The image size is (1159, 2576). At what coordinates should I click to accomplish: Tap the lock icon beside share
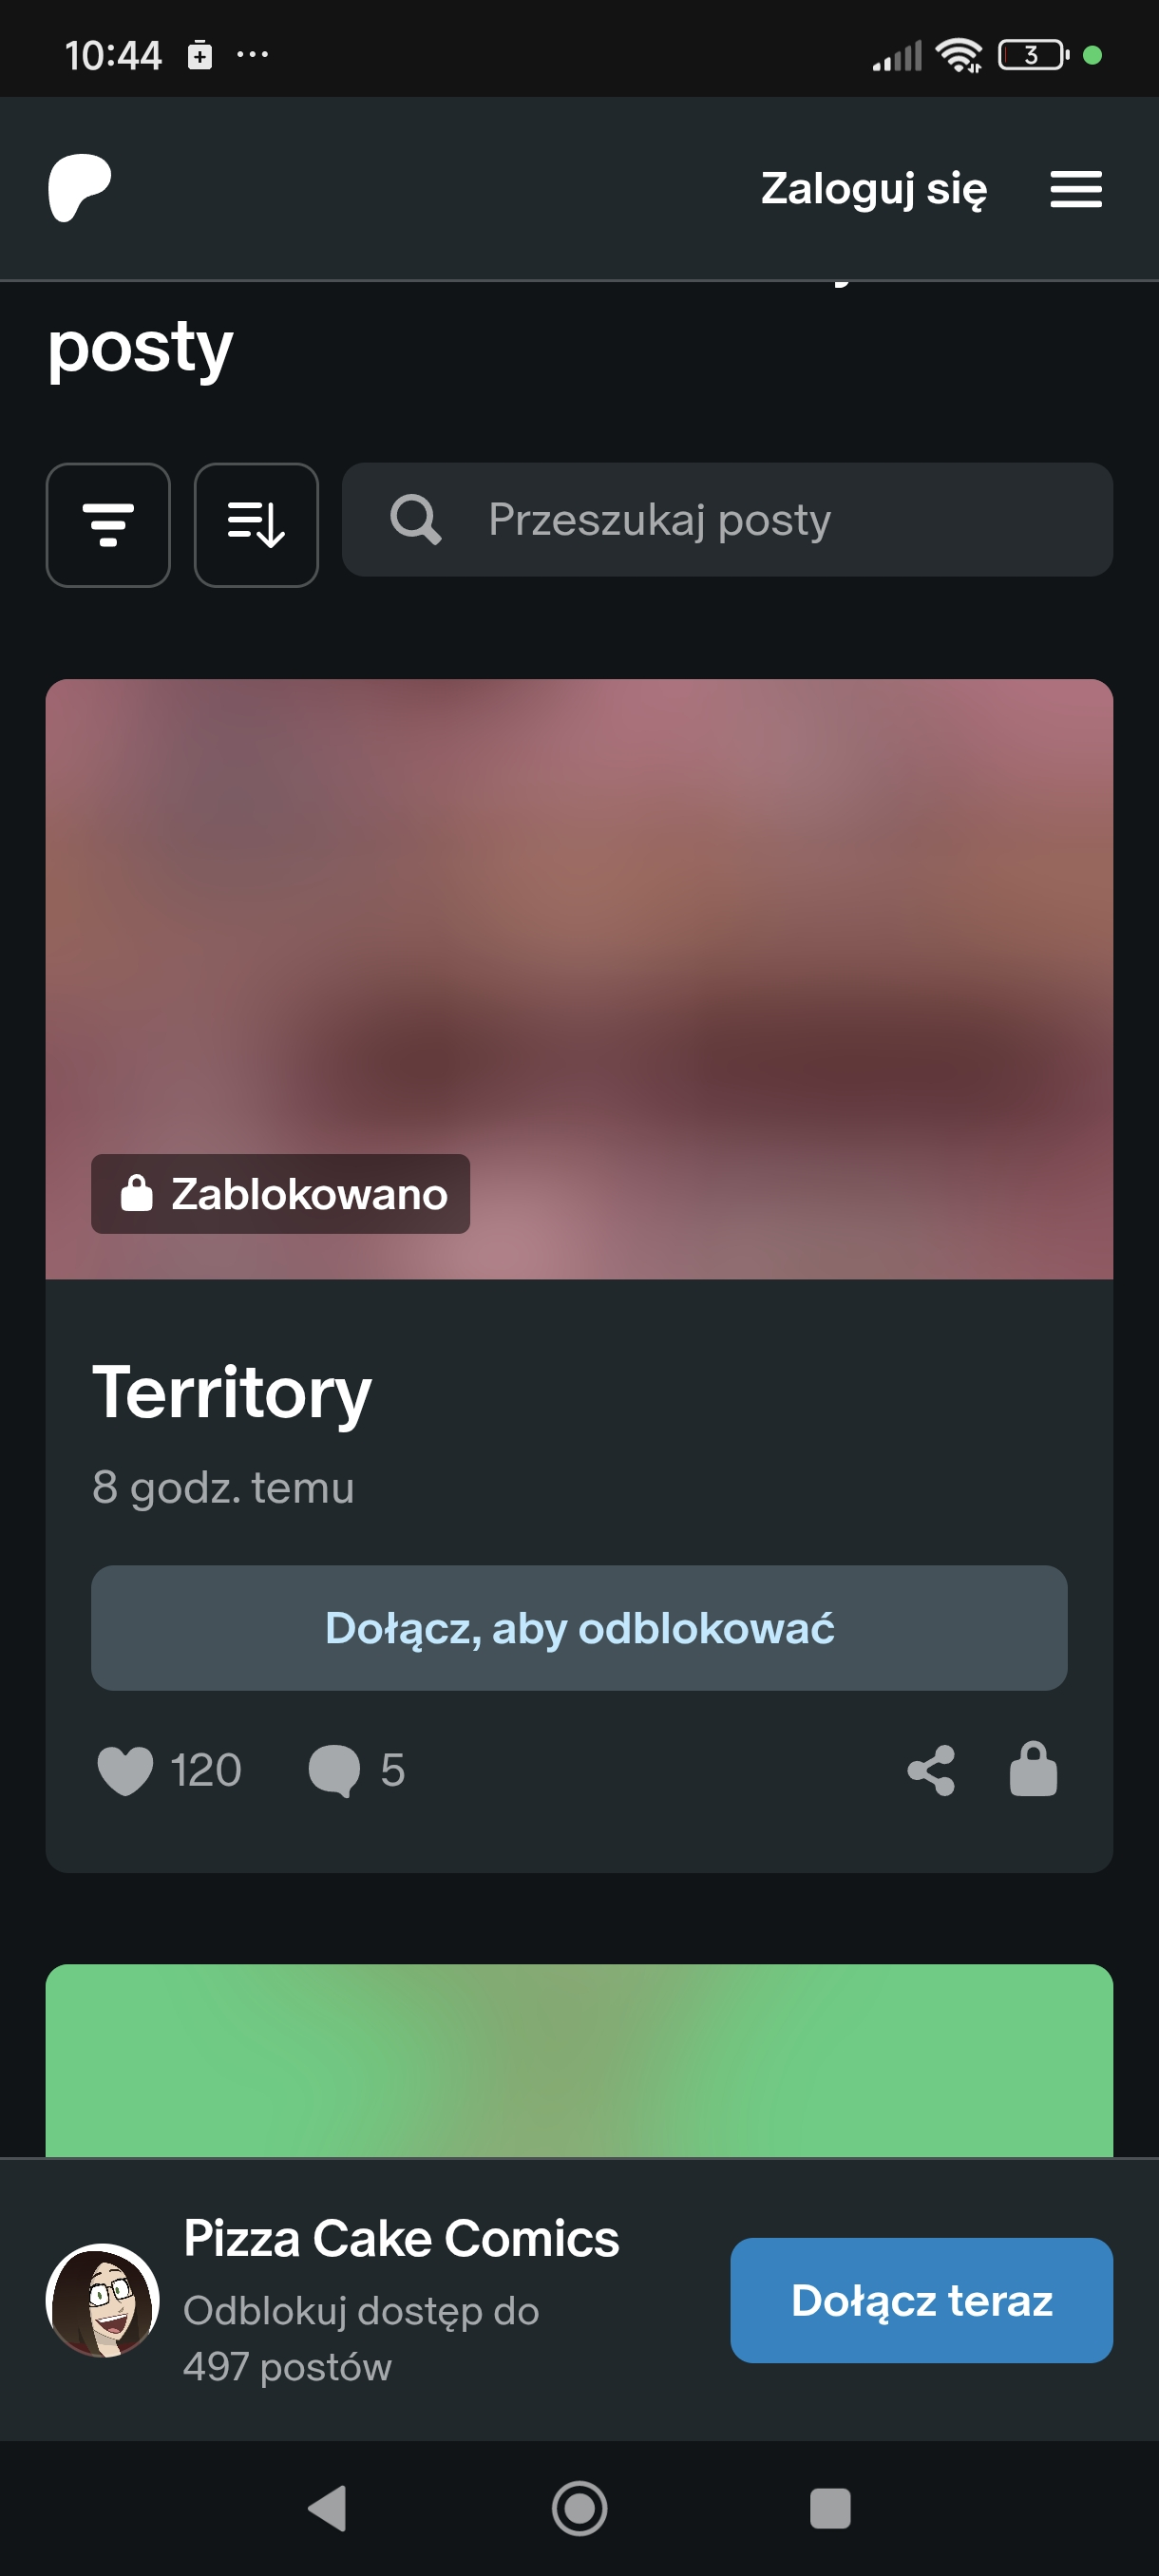click(1033, 1770)
